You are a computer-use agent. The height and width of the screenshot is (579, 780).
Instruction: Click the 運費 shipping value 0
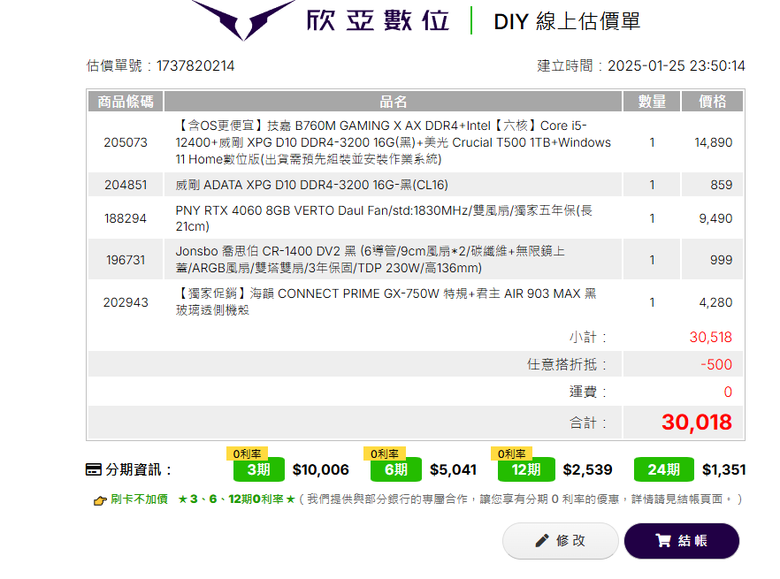click(x=728, y=392)
